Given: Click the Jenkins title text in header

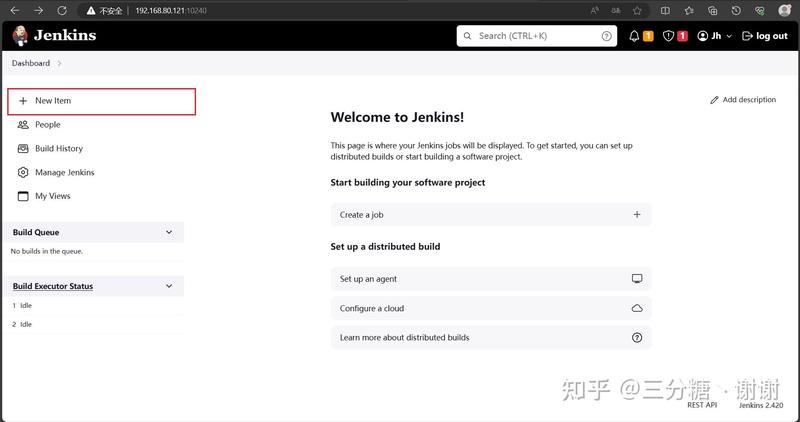Looking at the screenshot, I should 65,35.
